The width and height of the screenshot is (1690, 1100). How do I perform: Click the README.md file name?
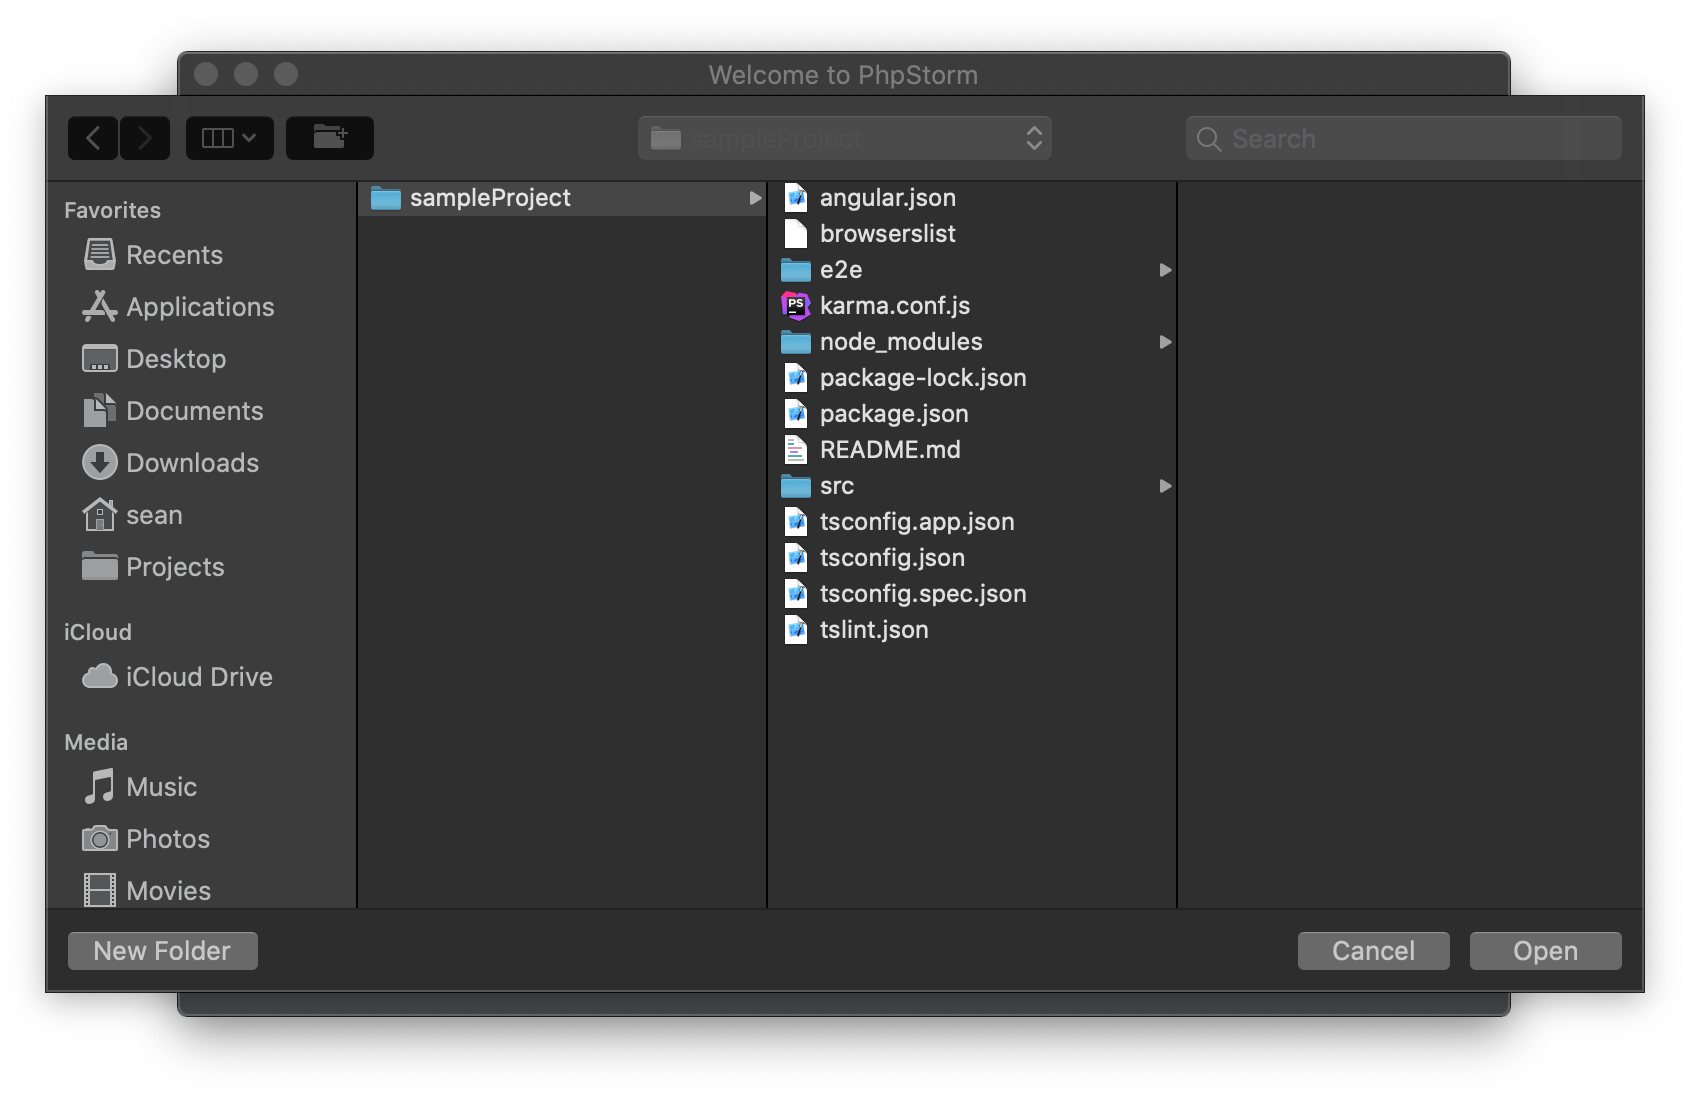[x=890, y=450]
